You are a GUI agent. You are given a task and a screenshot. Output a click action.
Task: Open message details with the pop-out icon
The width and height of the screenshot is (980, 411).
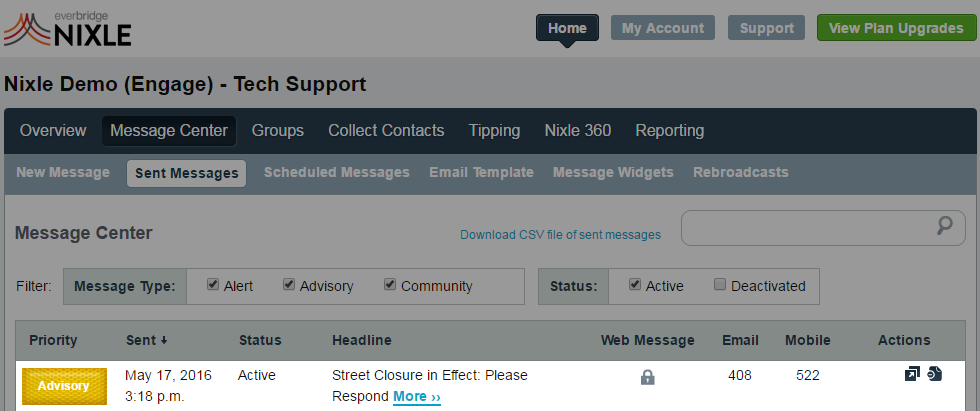[912, 374]
